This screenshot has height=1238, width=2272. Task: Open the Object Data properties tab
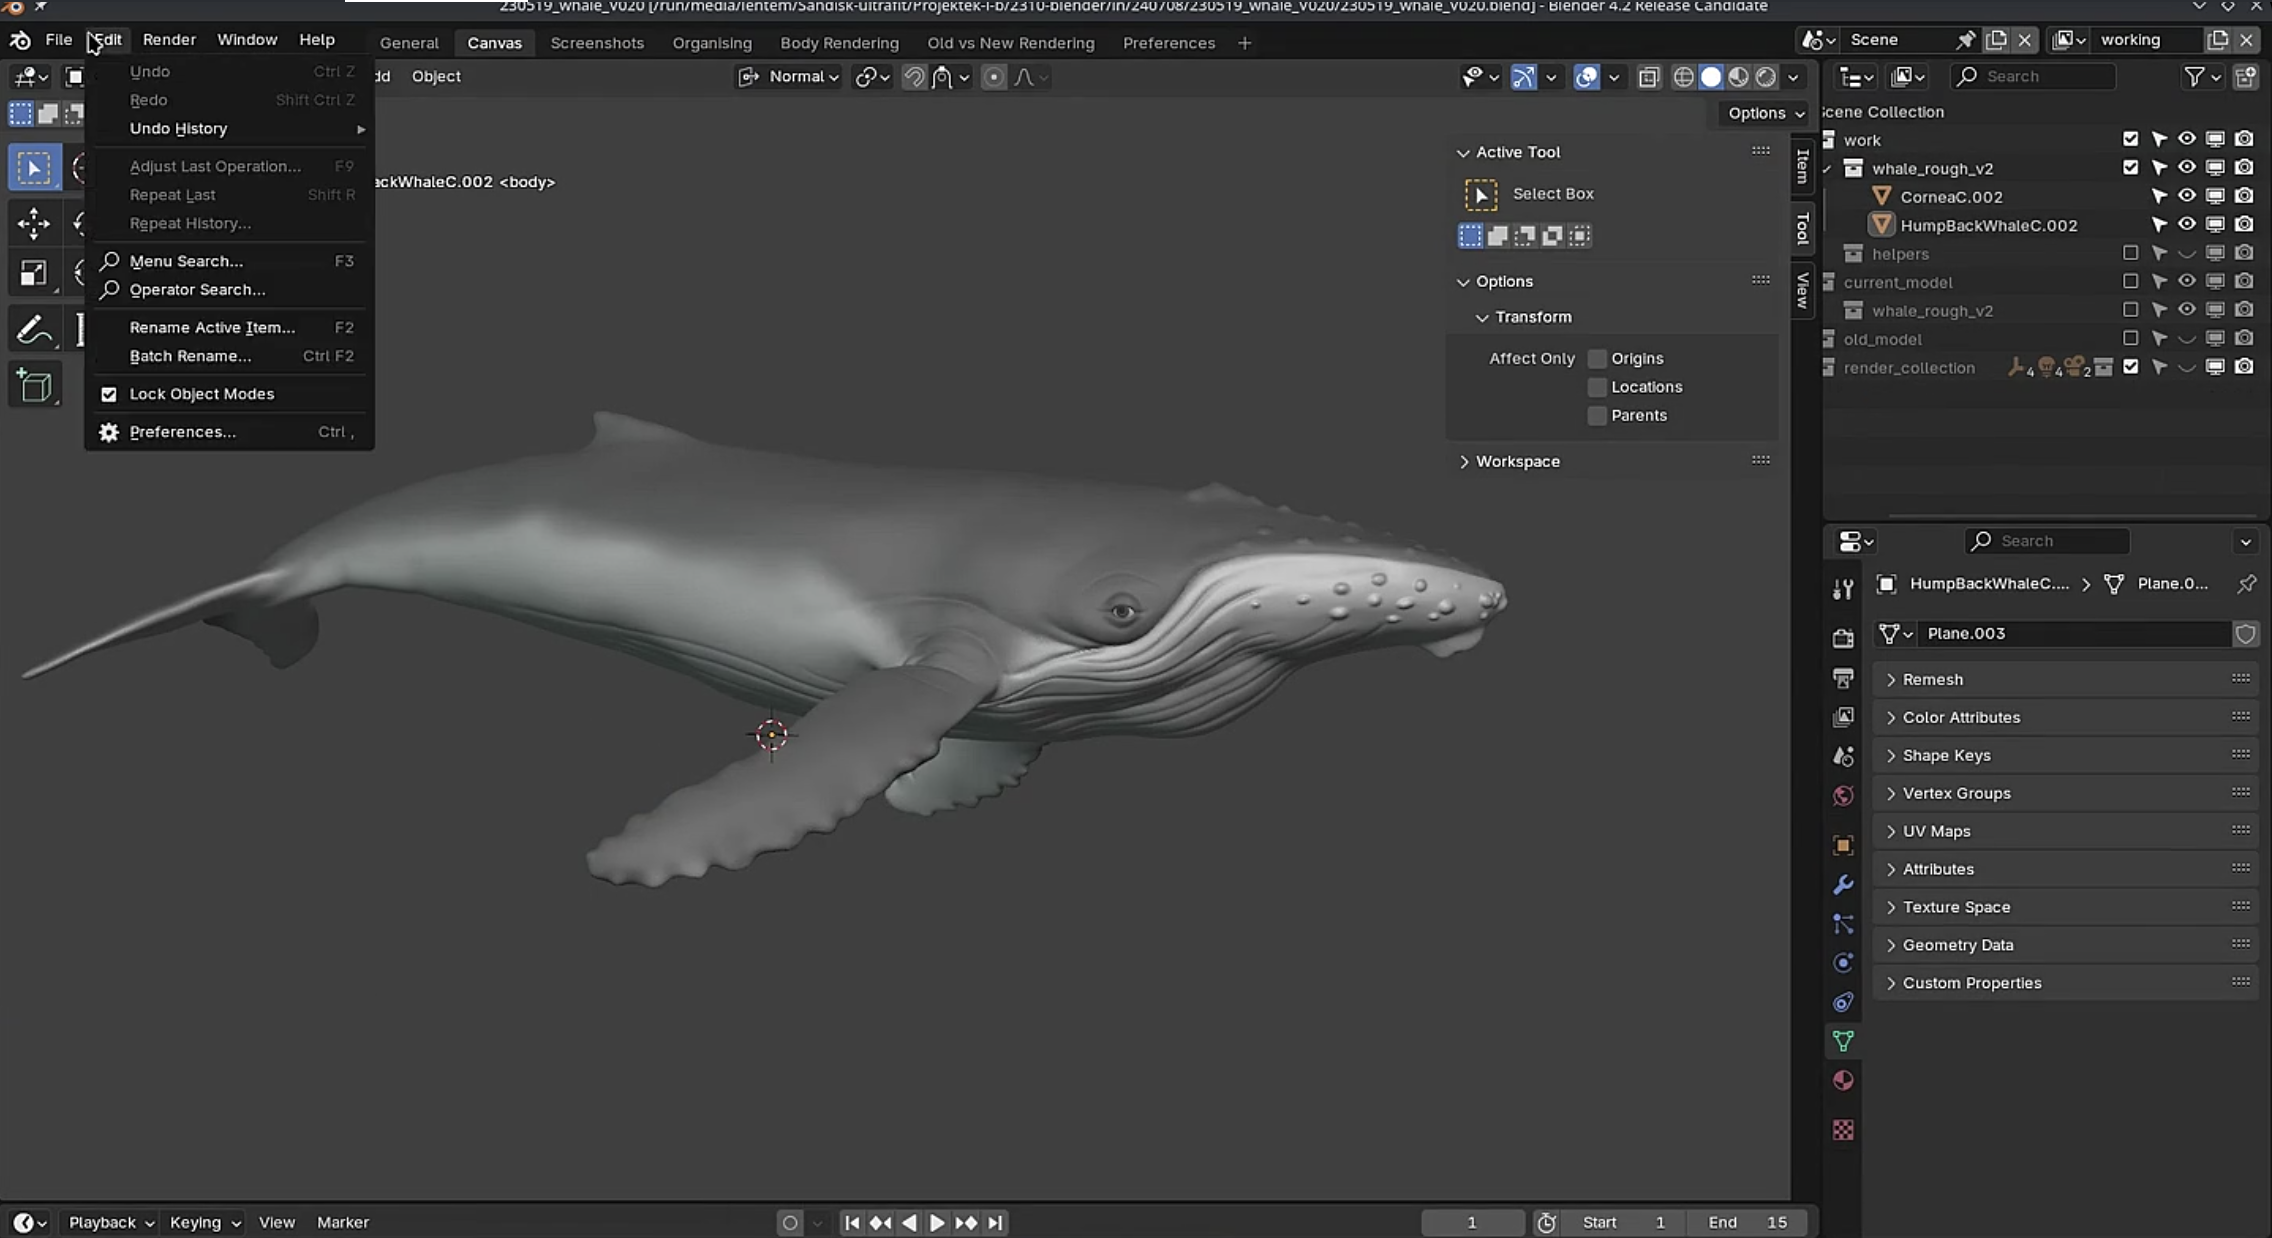[1843, 1041]
